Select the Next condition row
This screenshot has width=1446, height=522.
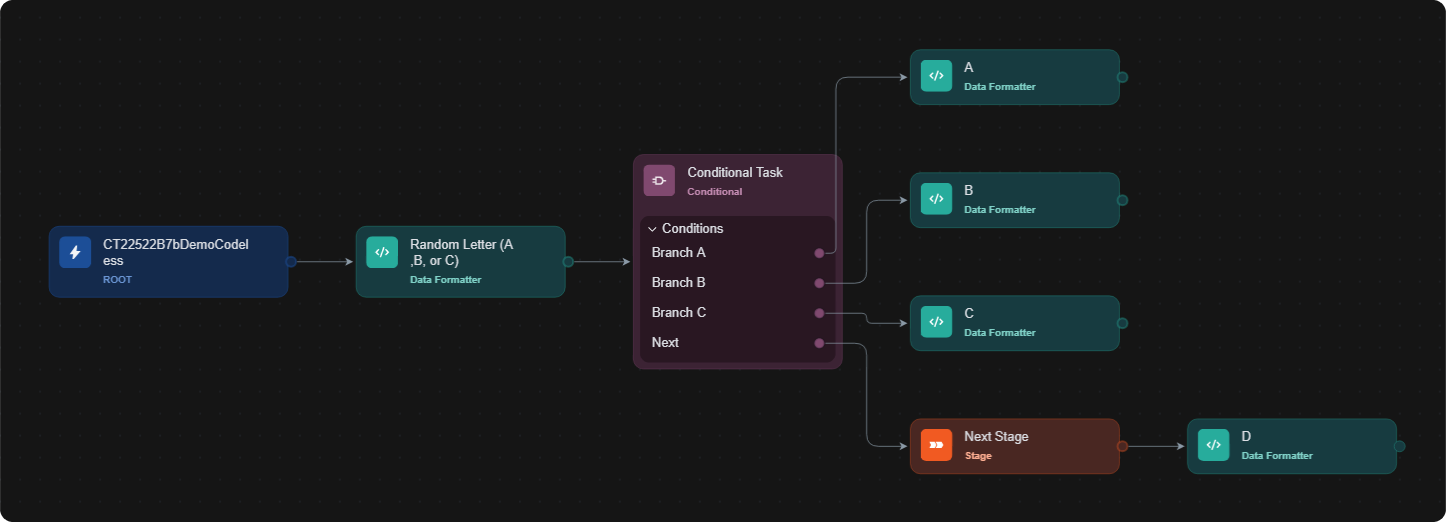(x=737, y=343)
